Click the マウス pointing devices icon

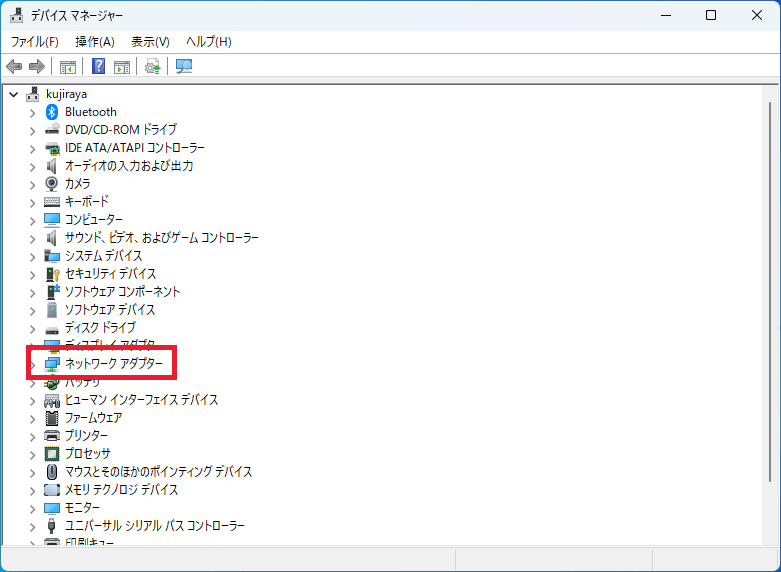(52, 471)
